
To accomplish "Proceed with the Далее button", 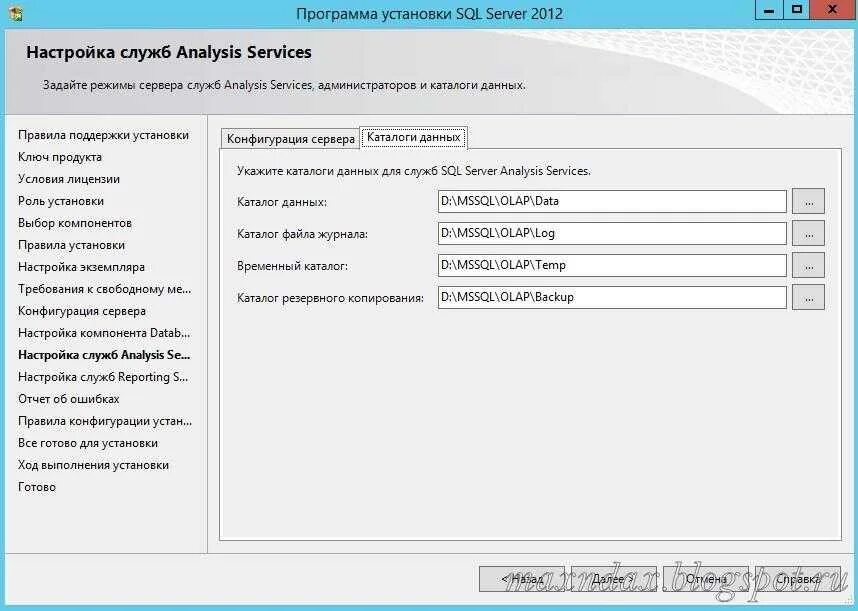I will pos(613,579).
